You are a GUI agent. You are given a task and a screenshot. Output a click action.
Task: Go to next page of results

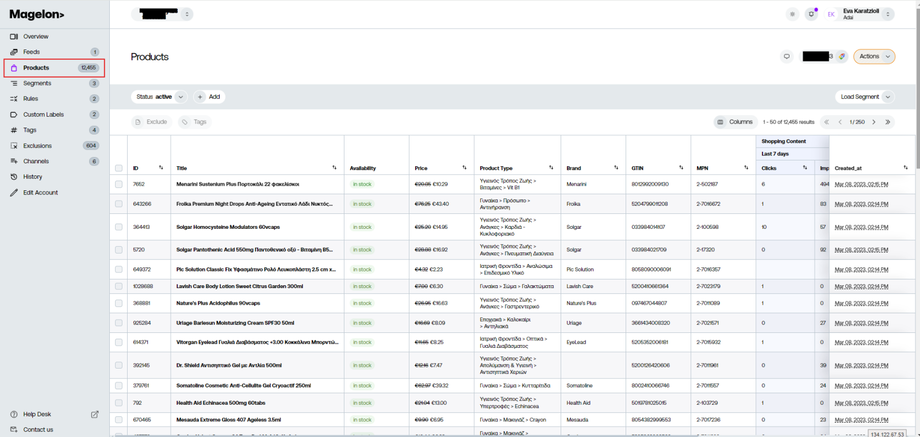(873, 122)
